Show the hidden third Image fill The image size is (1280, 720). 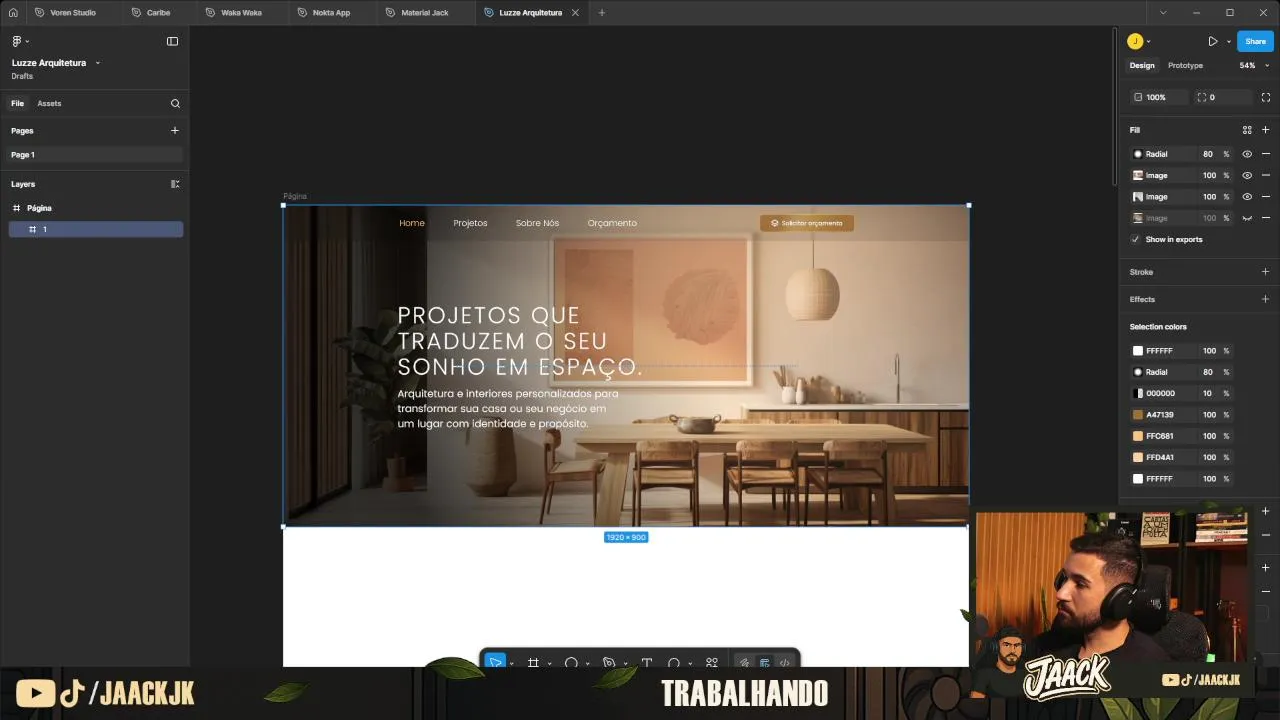point(1247,218)
